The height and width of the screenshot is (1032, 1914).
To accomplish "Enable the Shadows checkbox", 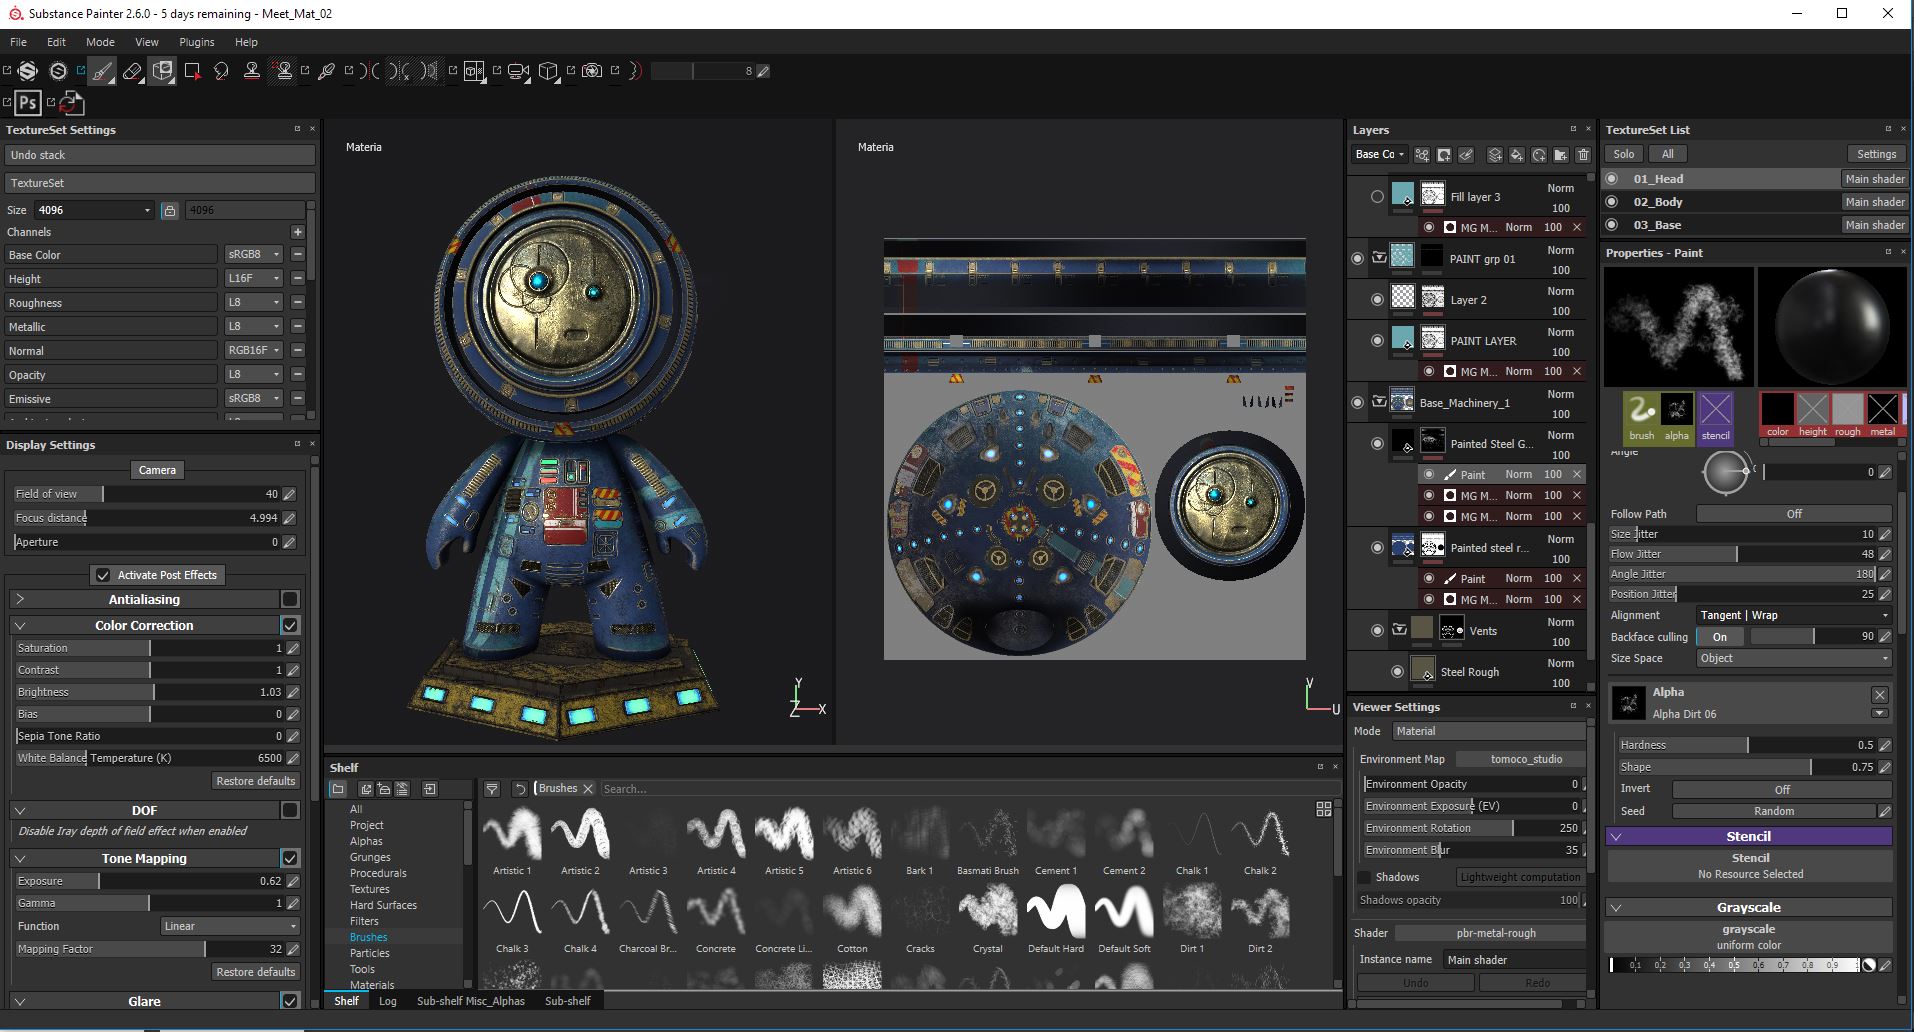I will coord(1364,877).
